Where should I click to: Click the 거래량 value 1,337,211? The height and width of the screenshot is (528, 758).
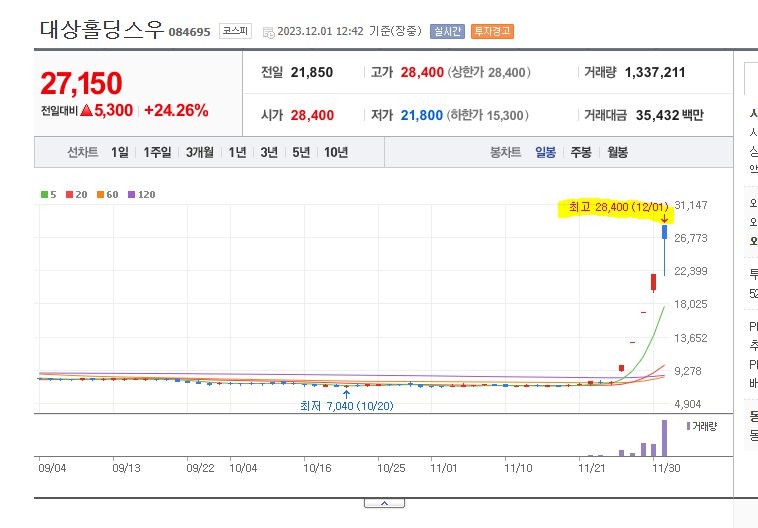pos(655,73)
